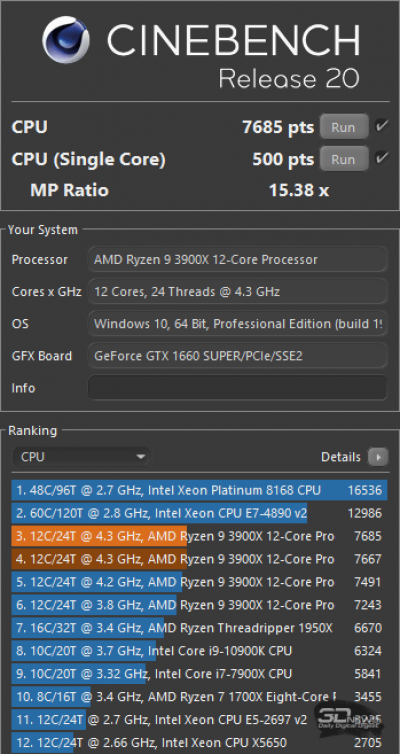Image resolution: width=400 pixels, height=754 pixels.
Task: Select the dark orange 7667 ranking entry
Action: point(200,559)
